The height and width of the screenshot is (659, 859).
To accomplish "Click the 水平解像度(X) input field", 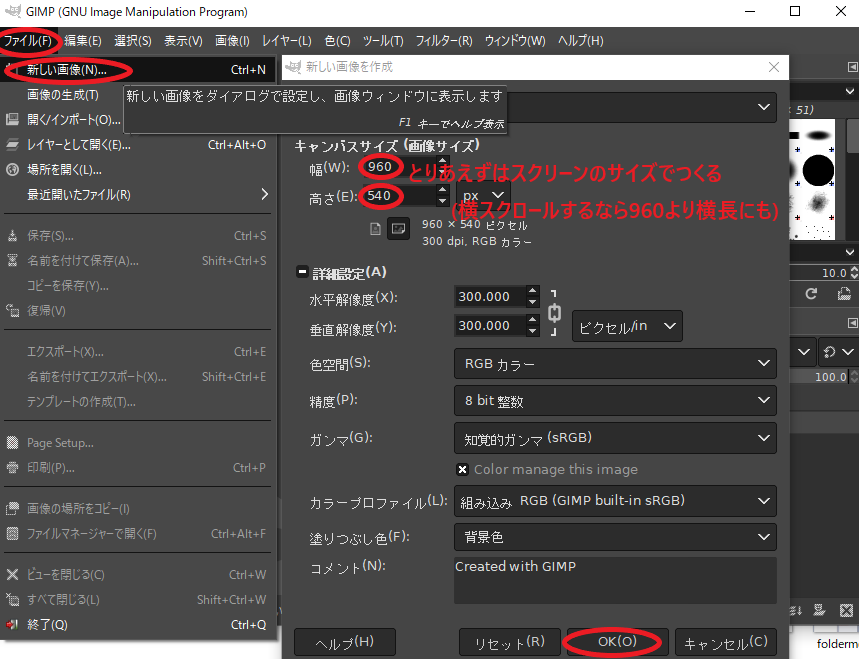I will tap(490, 297).
